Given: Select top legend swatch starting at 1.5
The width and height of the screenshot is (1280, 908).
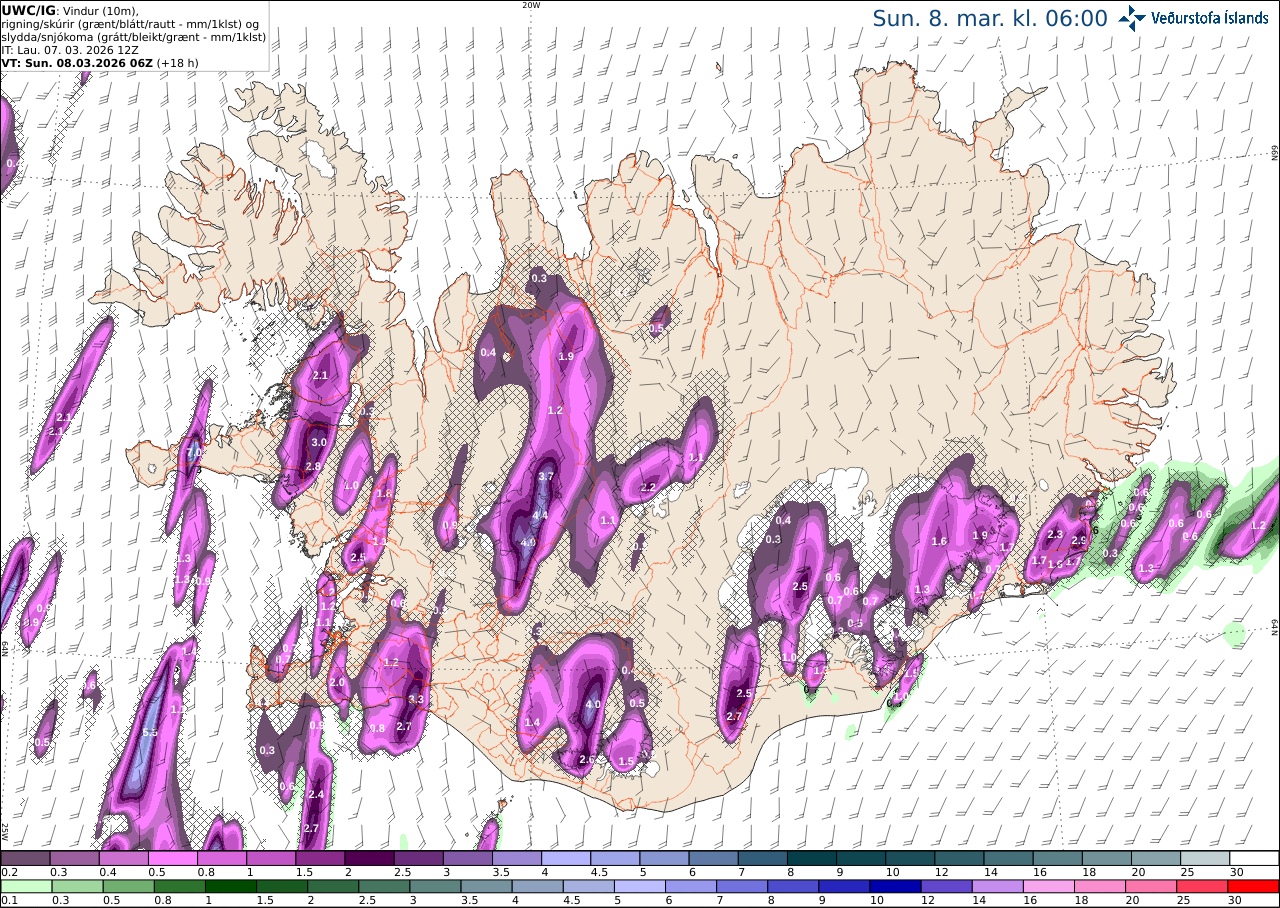Looking at the screenshot, I should coord(321,858).
